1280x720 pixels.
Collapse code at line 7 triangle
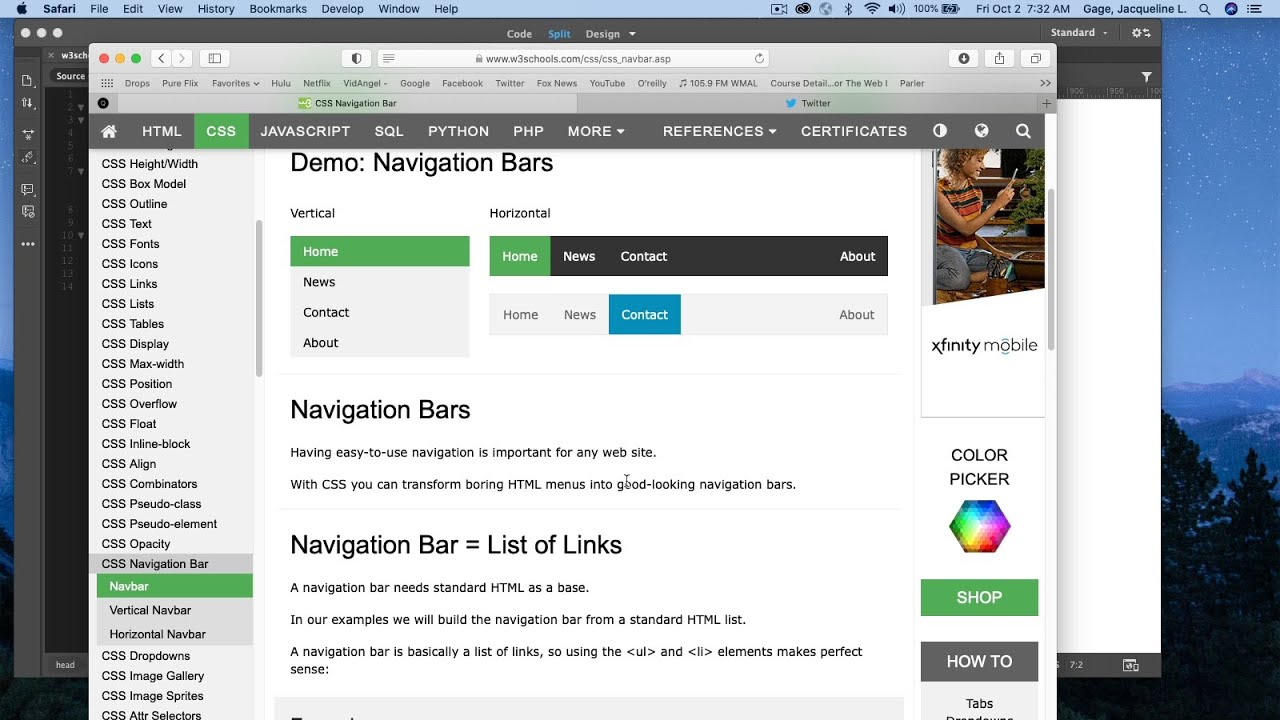pos(82,171)
